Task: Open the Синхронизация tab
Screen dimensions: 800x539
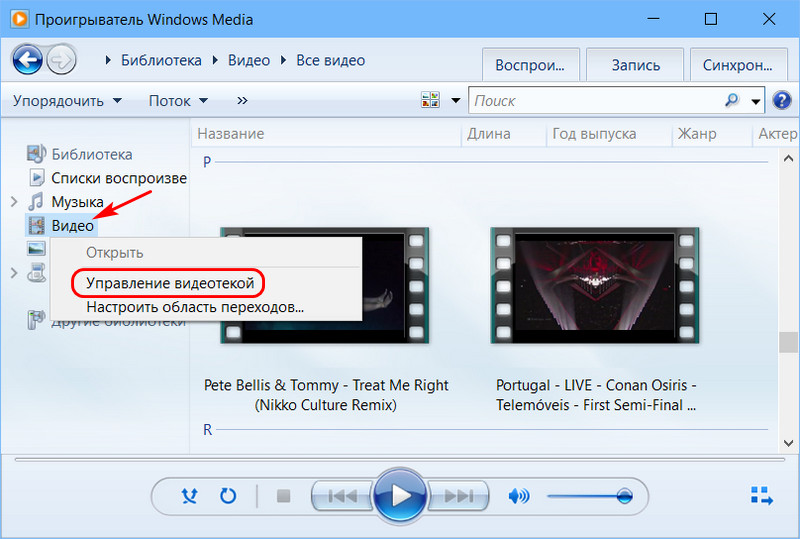Action: pos(738,65)
